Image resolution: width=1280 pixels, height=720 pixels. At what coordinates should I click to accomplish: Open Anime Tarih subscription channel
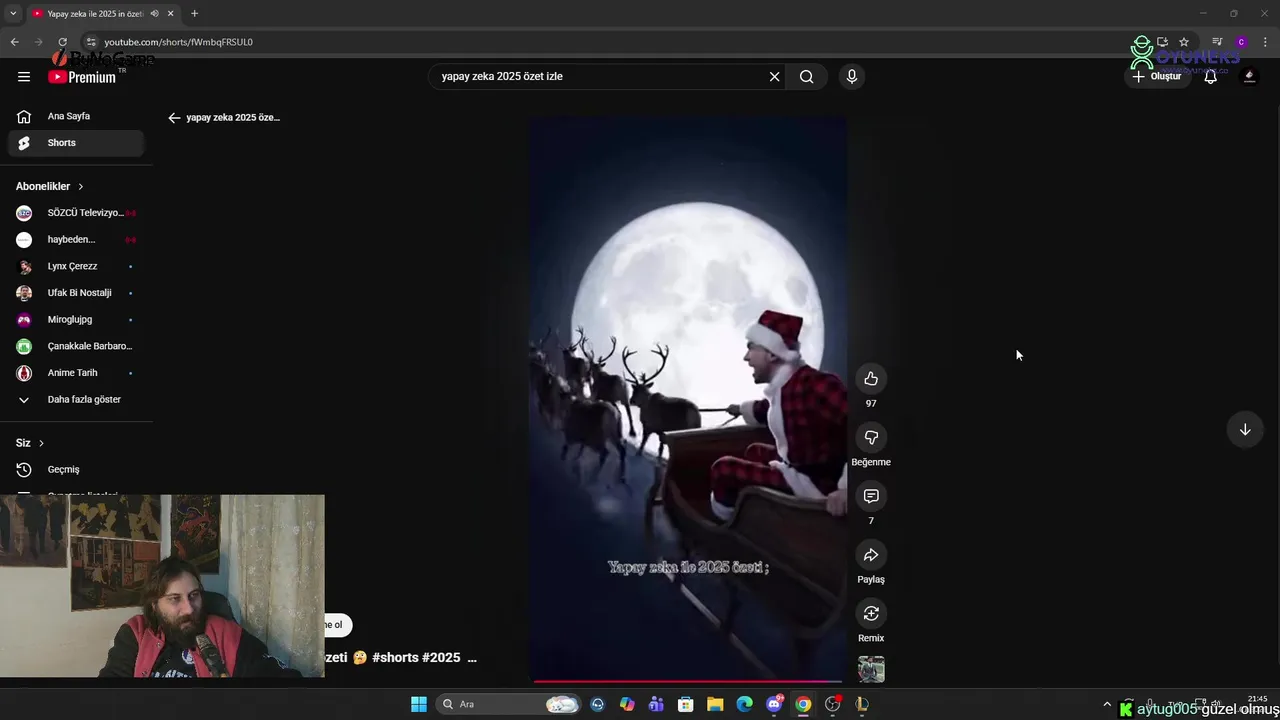tap(76, 373)
